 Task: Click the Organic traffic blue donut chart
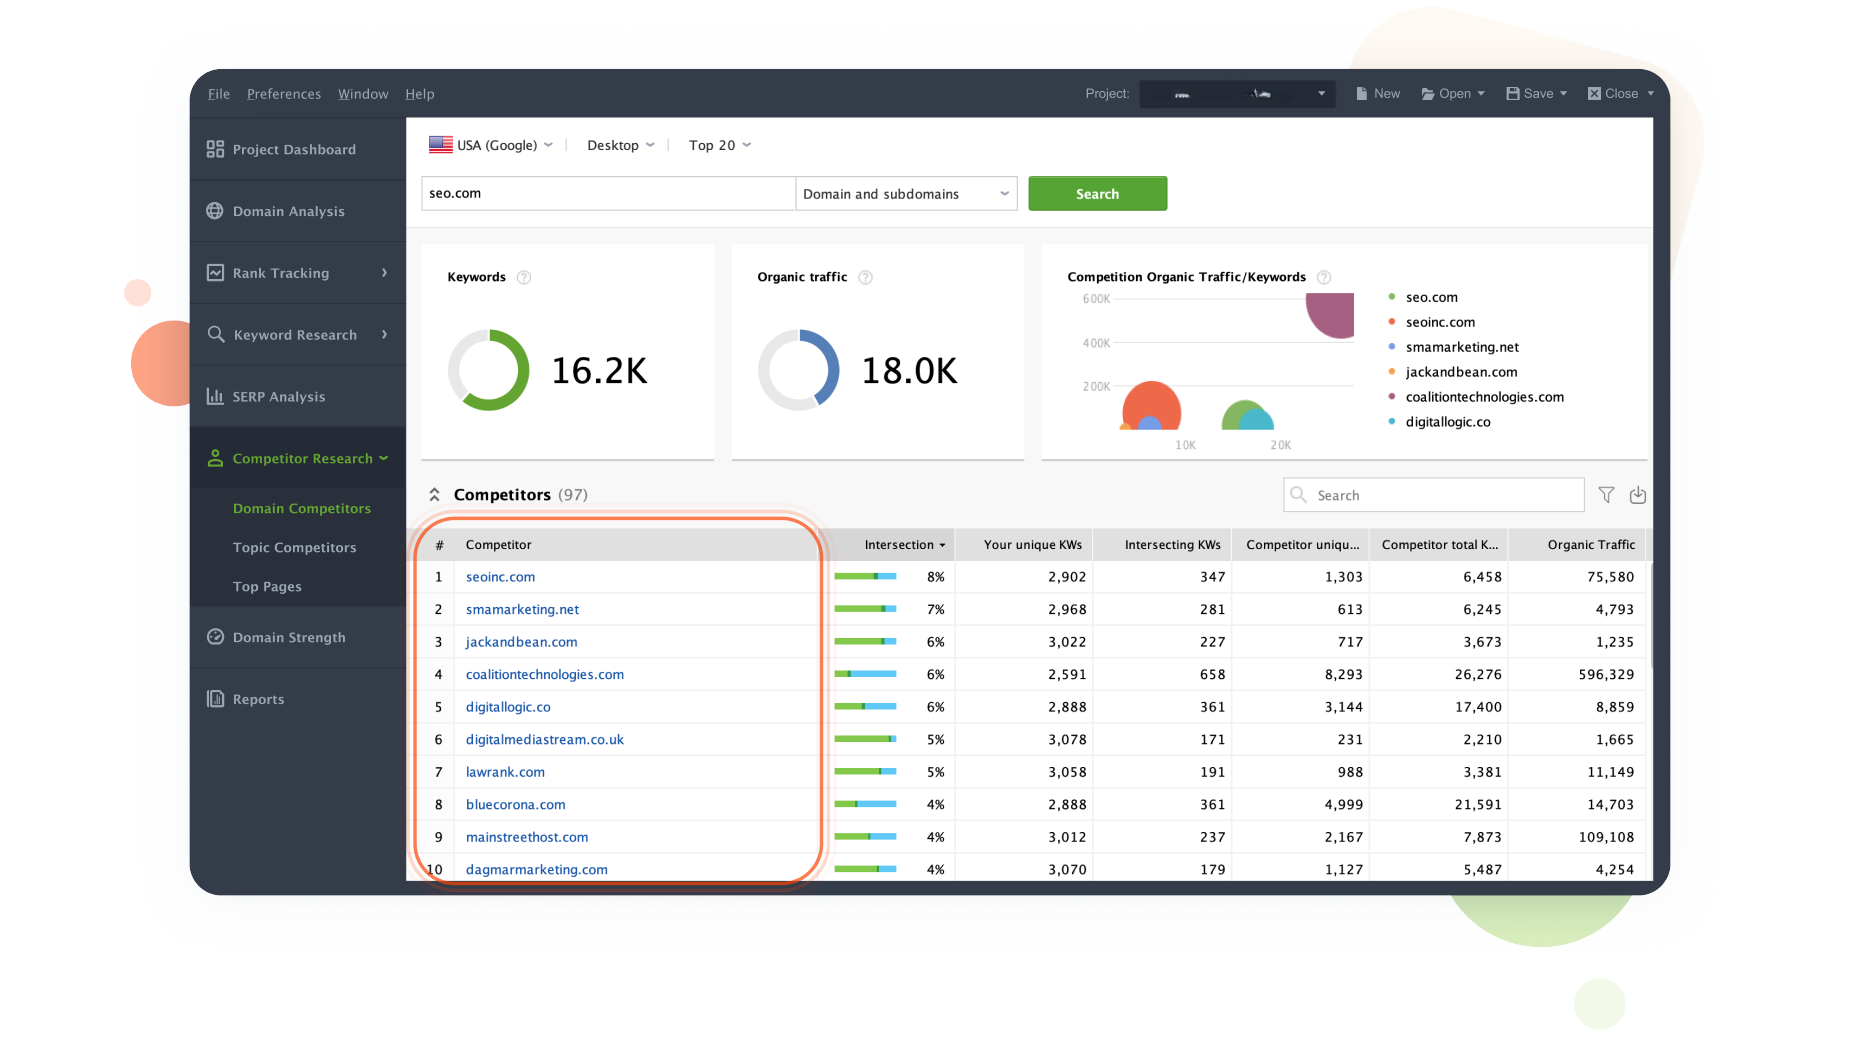[799, 370]
